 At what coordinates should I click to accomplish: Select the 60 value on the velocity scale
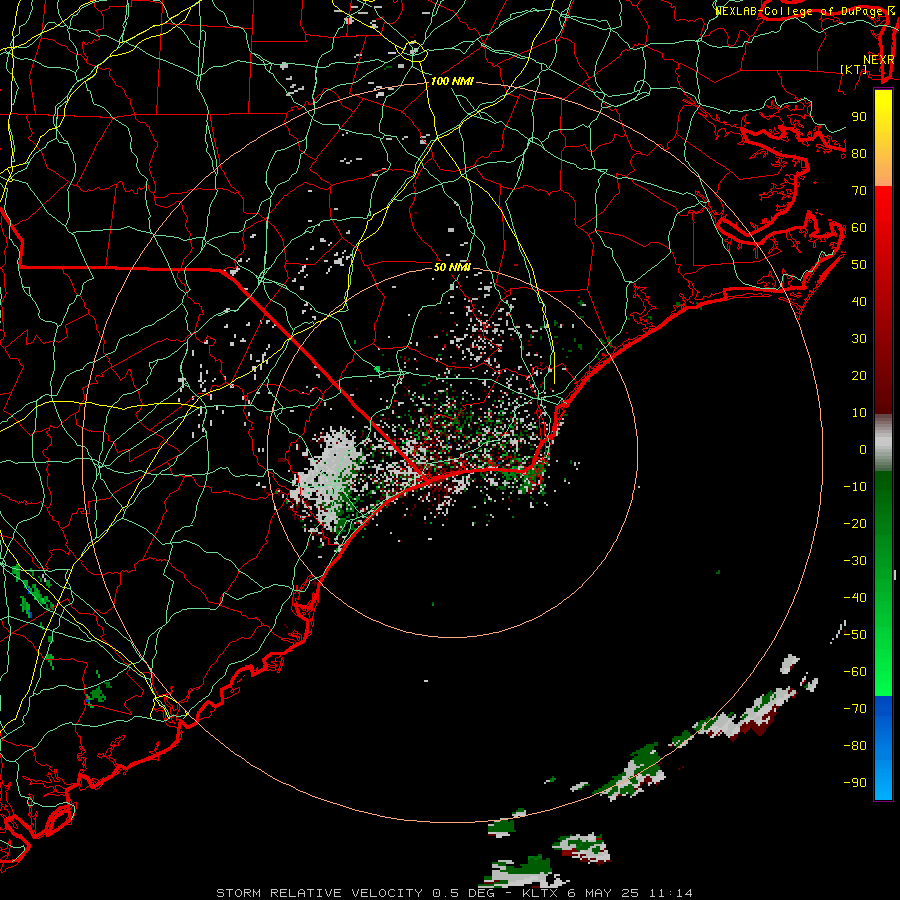tap(859, 228)
